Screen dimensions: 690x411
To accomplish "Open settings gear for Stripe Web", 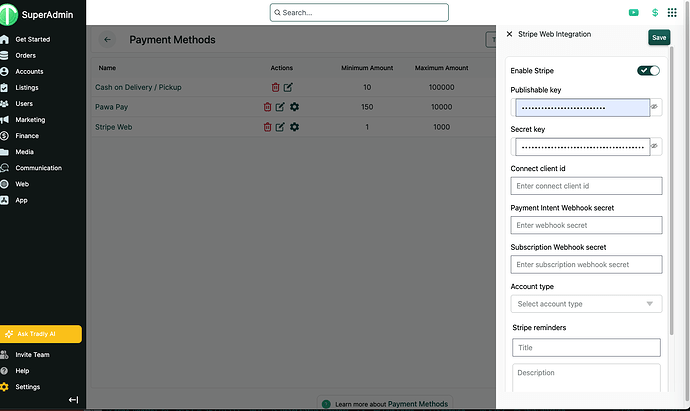I will [x=294, y=127].
